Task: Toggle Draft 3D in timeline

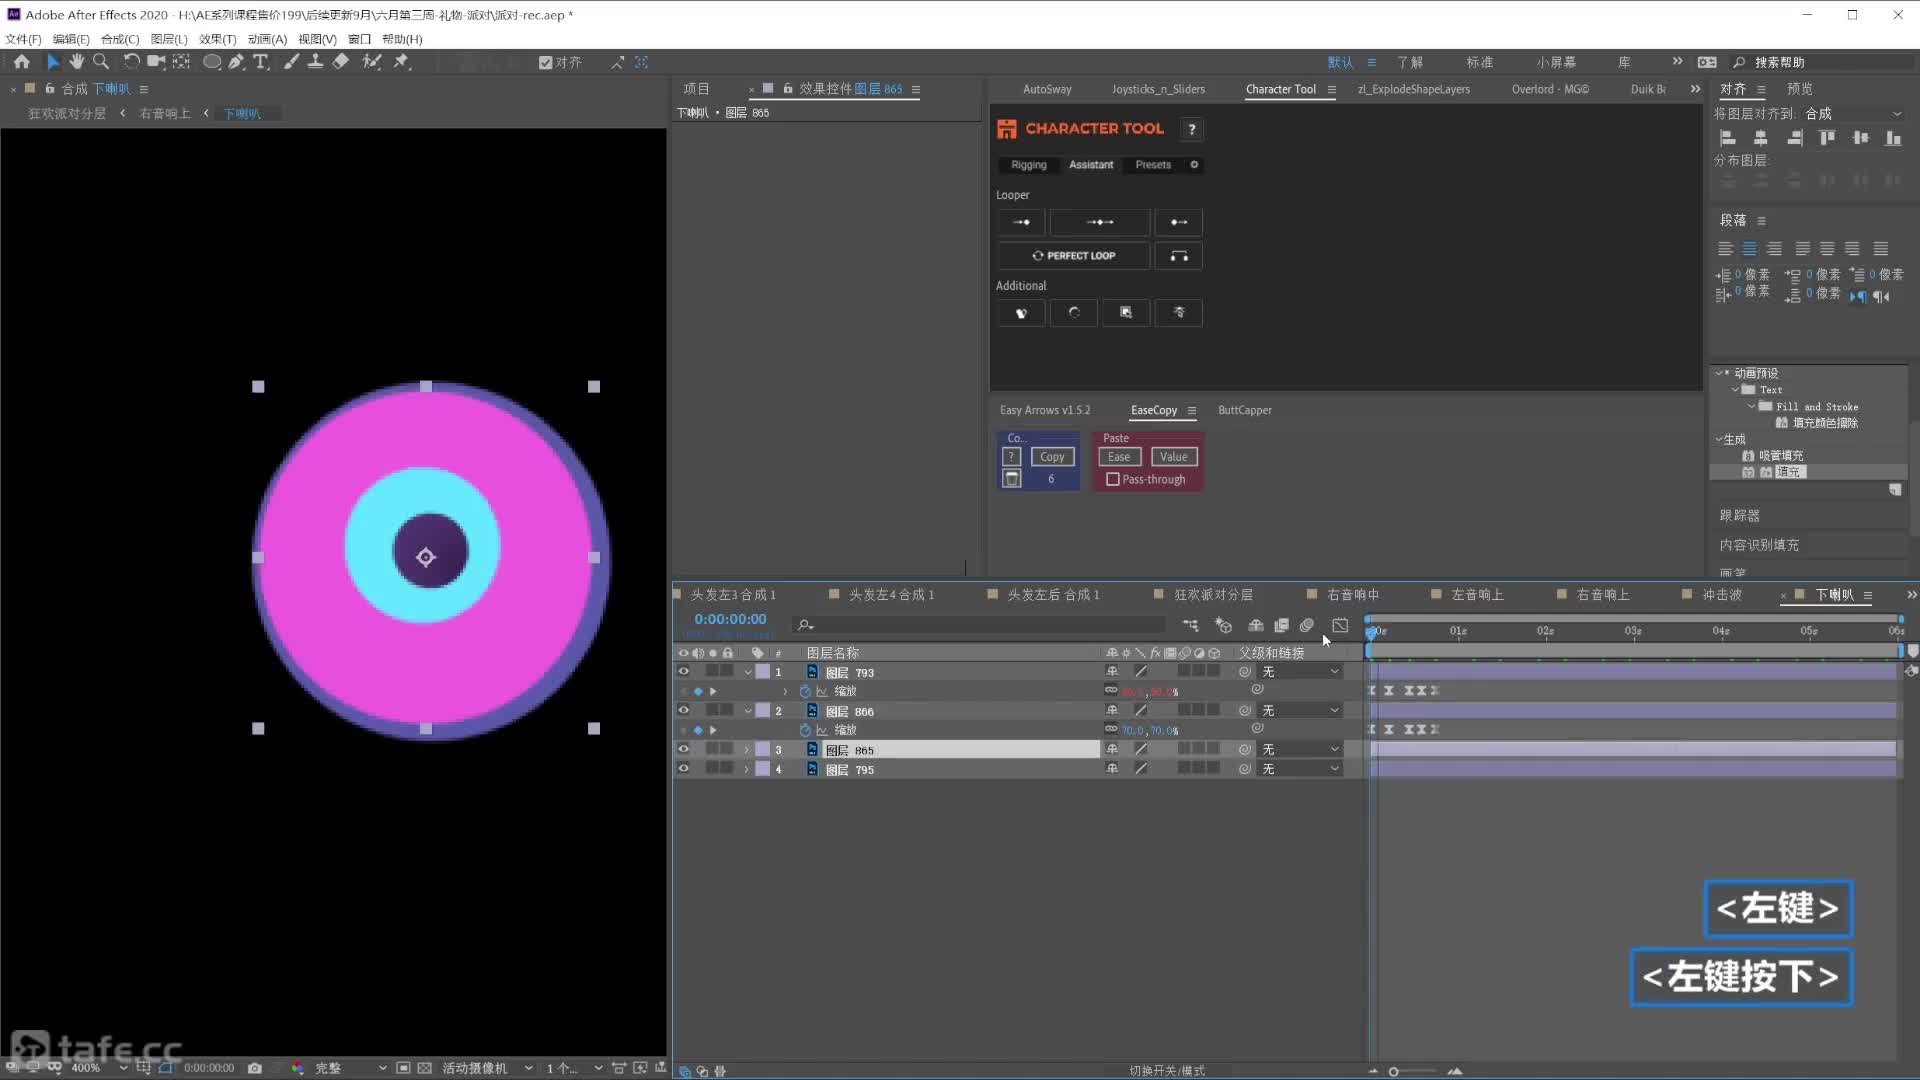Action: click(1223, 626)
